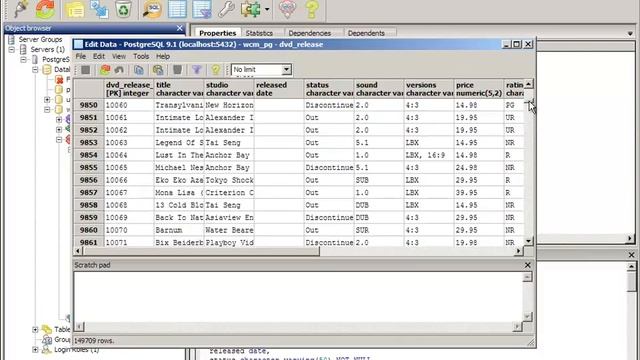This screenshot has width=640, height=360.
Task: Click the Drop object recycle bin icon
Action: tap(123, 9)
